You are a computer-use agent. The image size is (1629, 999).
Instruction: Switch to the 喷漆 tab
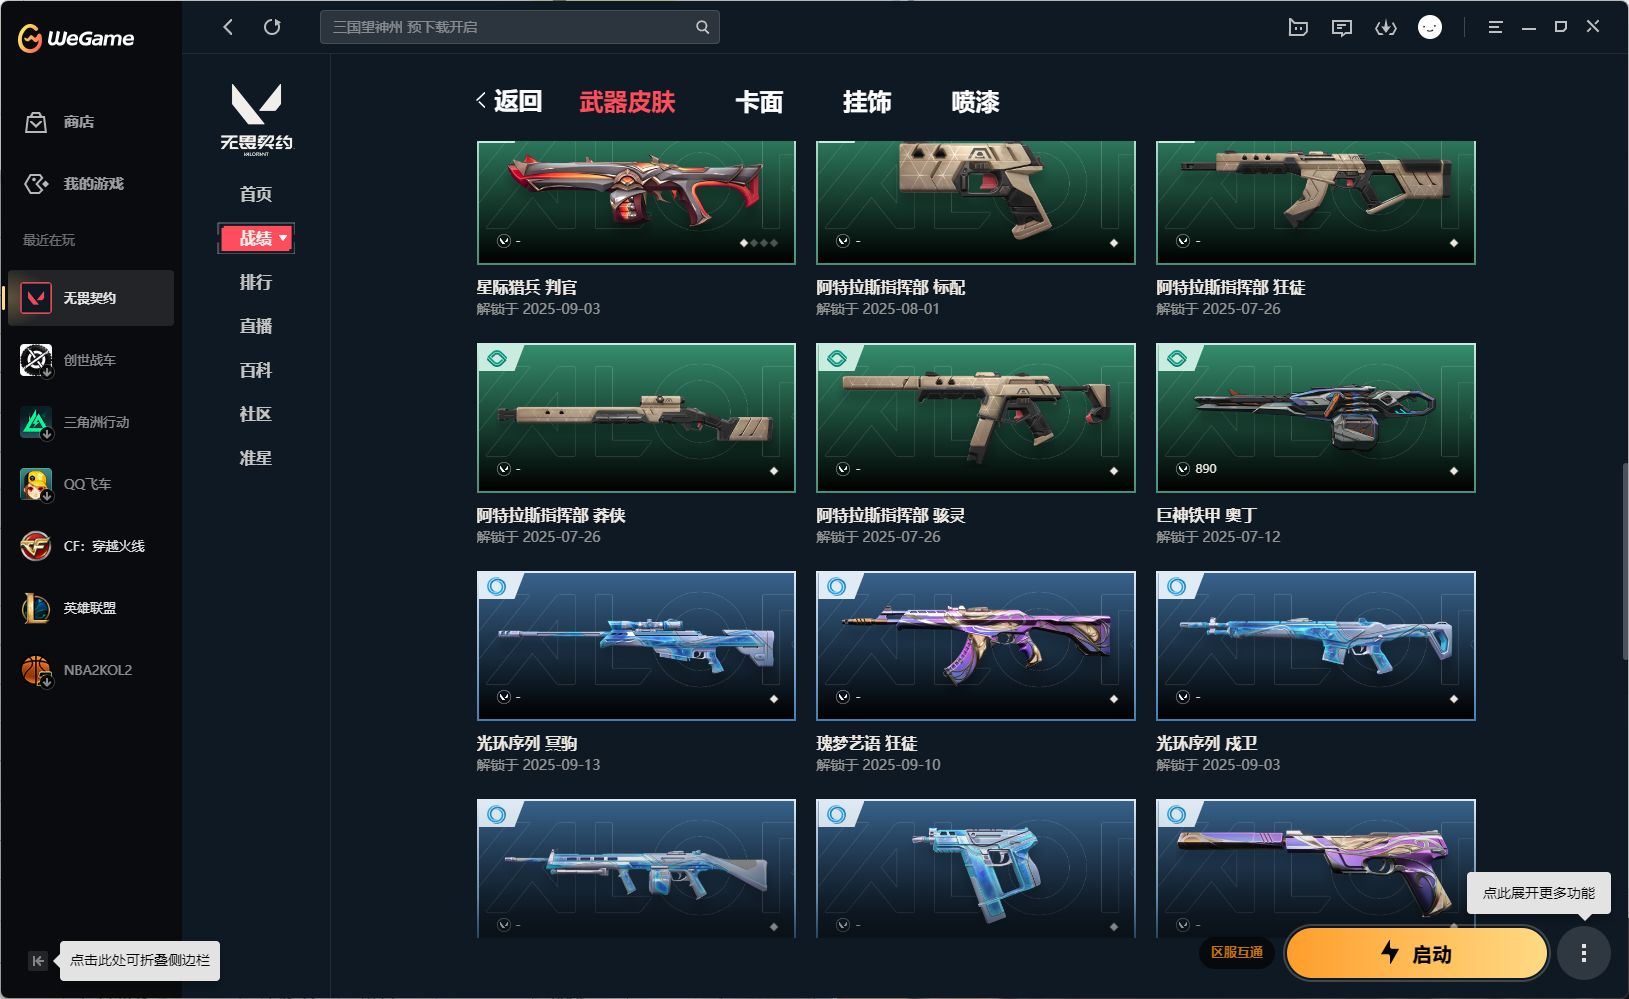(x=975, y=102)
